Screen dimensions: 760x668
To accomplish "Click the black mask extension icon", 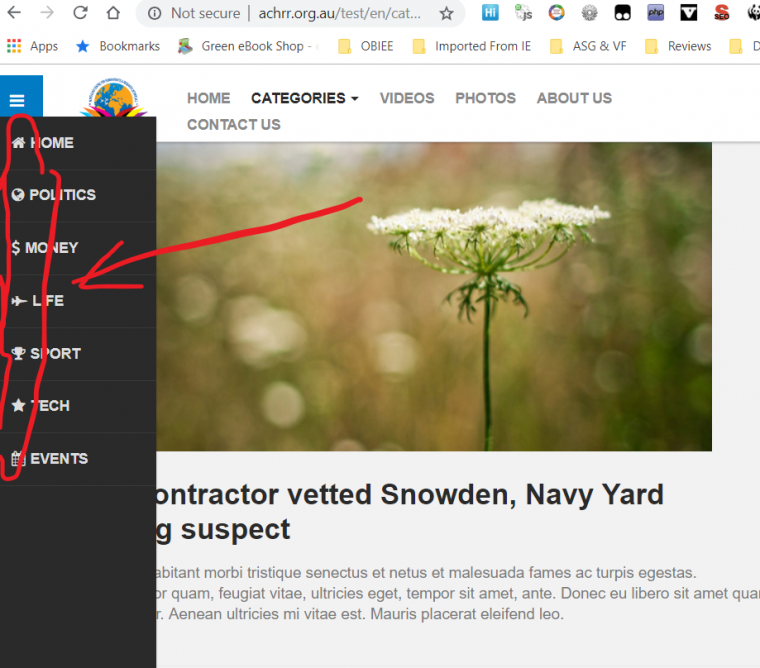I will click(x=622, y=13).
